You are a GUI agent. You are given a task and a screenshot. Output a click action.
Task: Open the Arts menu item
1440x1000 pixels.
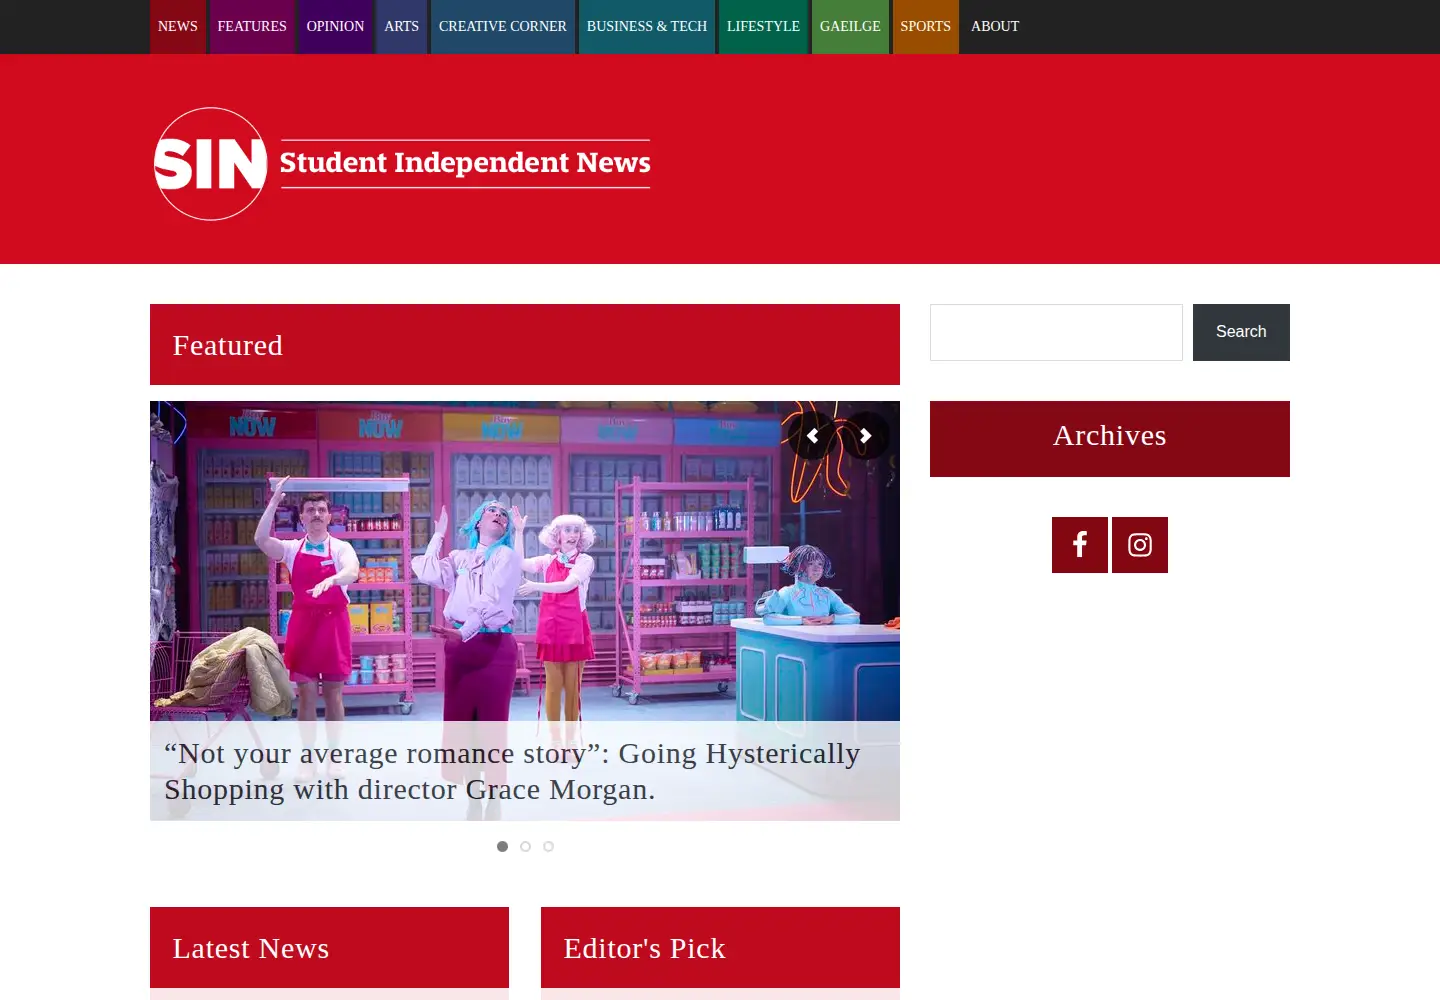tap(402, 27)
